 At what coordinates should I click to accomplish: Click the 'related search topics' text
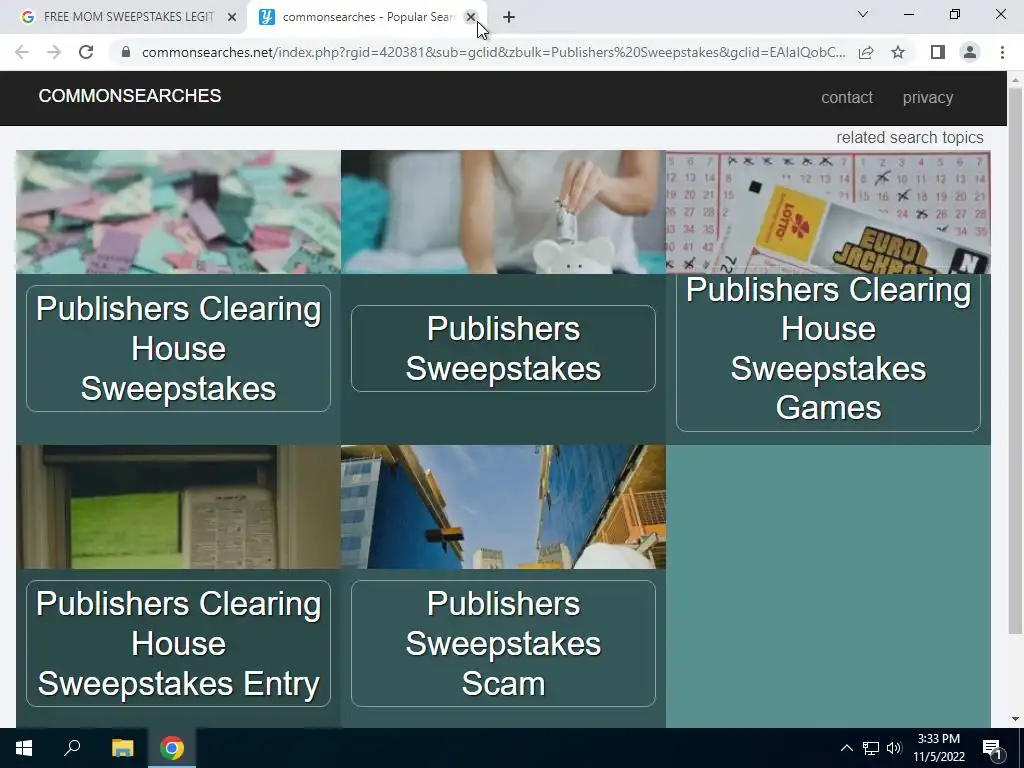click(x=910, y=138)
